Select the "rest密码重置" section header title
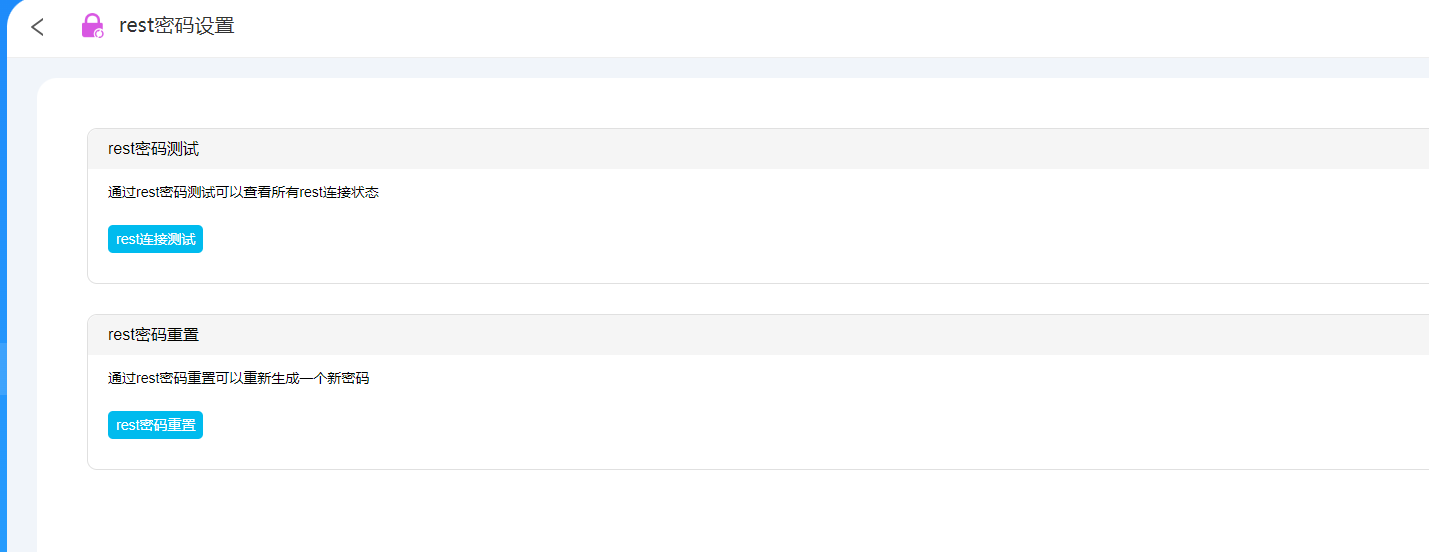Viewport: 1429px width, 552px height. [x=153, y=335]
